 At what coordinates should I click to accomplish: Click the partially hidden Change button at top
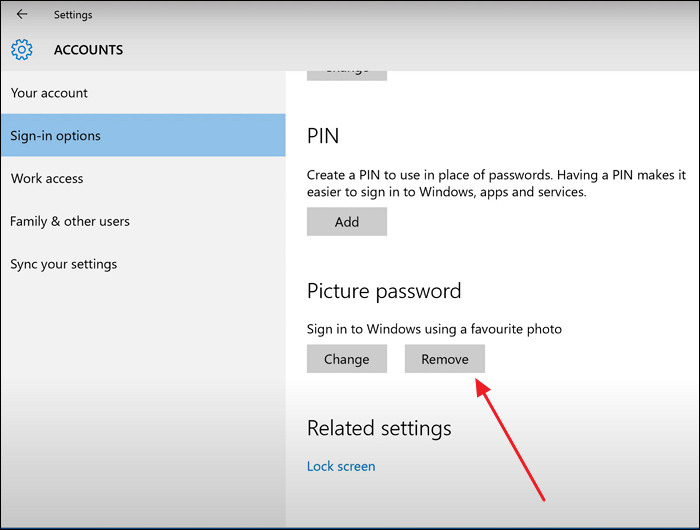point(347,71)
